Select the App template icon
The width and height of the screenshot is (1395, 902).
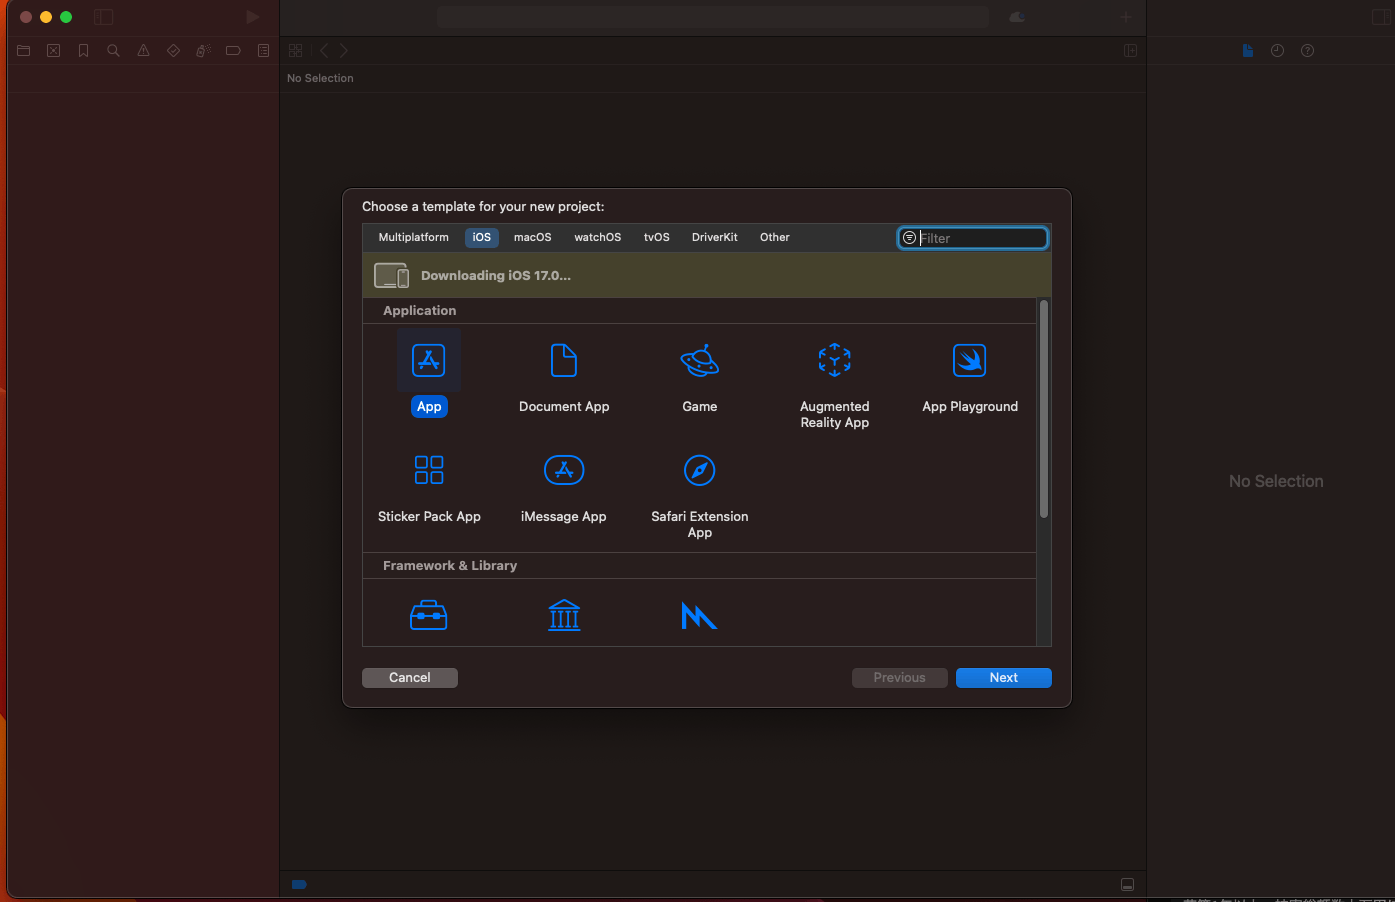(429, 360)
